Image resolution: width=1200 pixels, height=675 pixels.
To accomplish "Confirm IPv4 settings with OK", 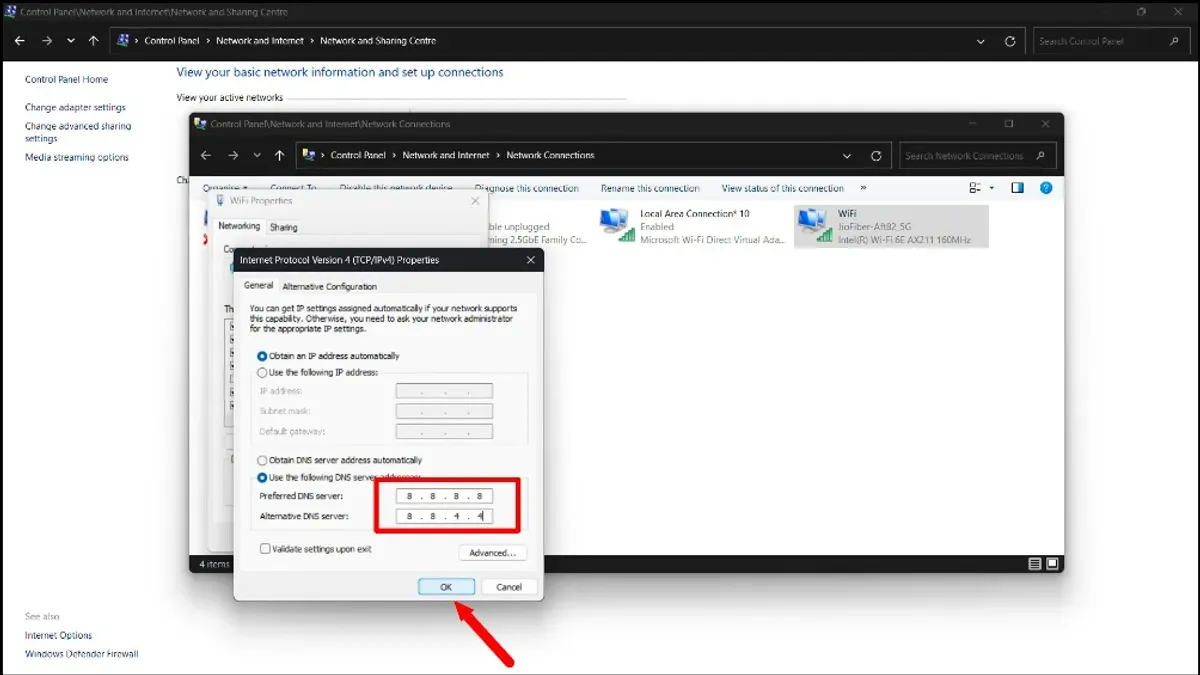I will coord(446,587).
